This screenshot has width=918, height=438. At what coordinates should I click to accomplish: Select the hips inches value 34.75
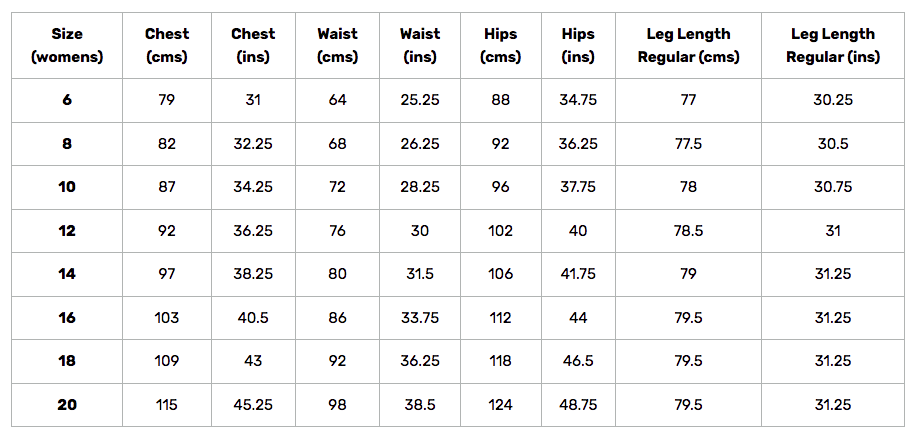coord(578,100)
